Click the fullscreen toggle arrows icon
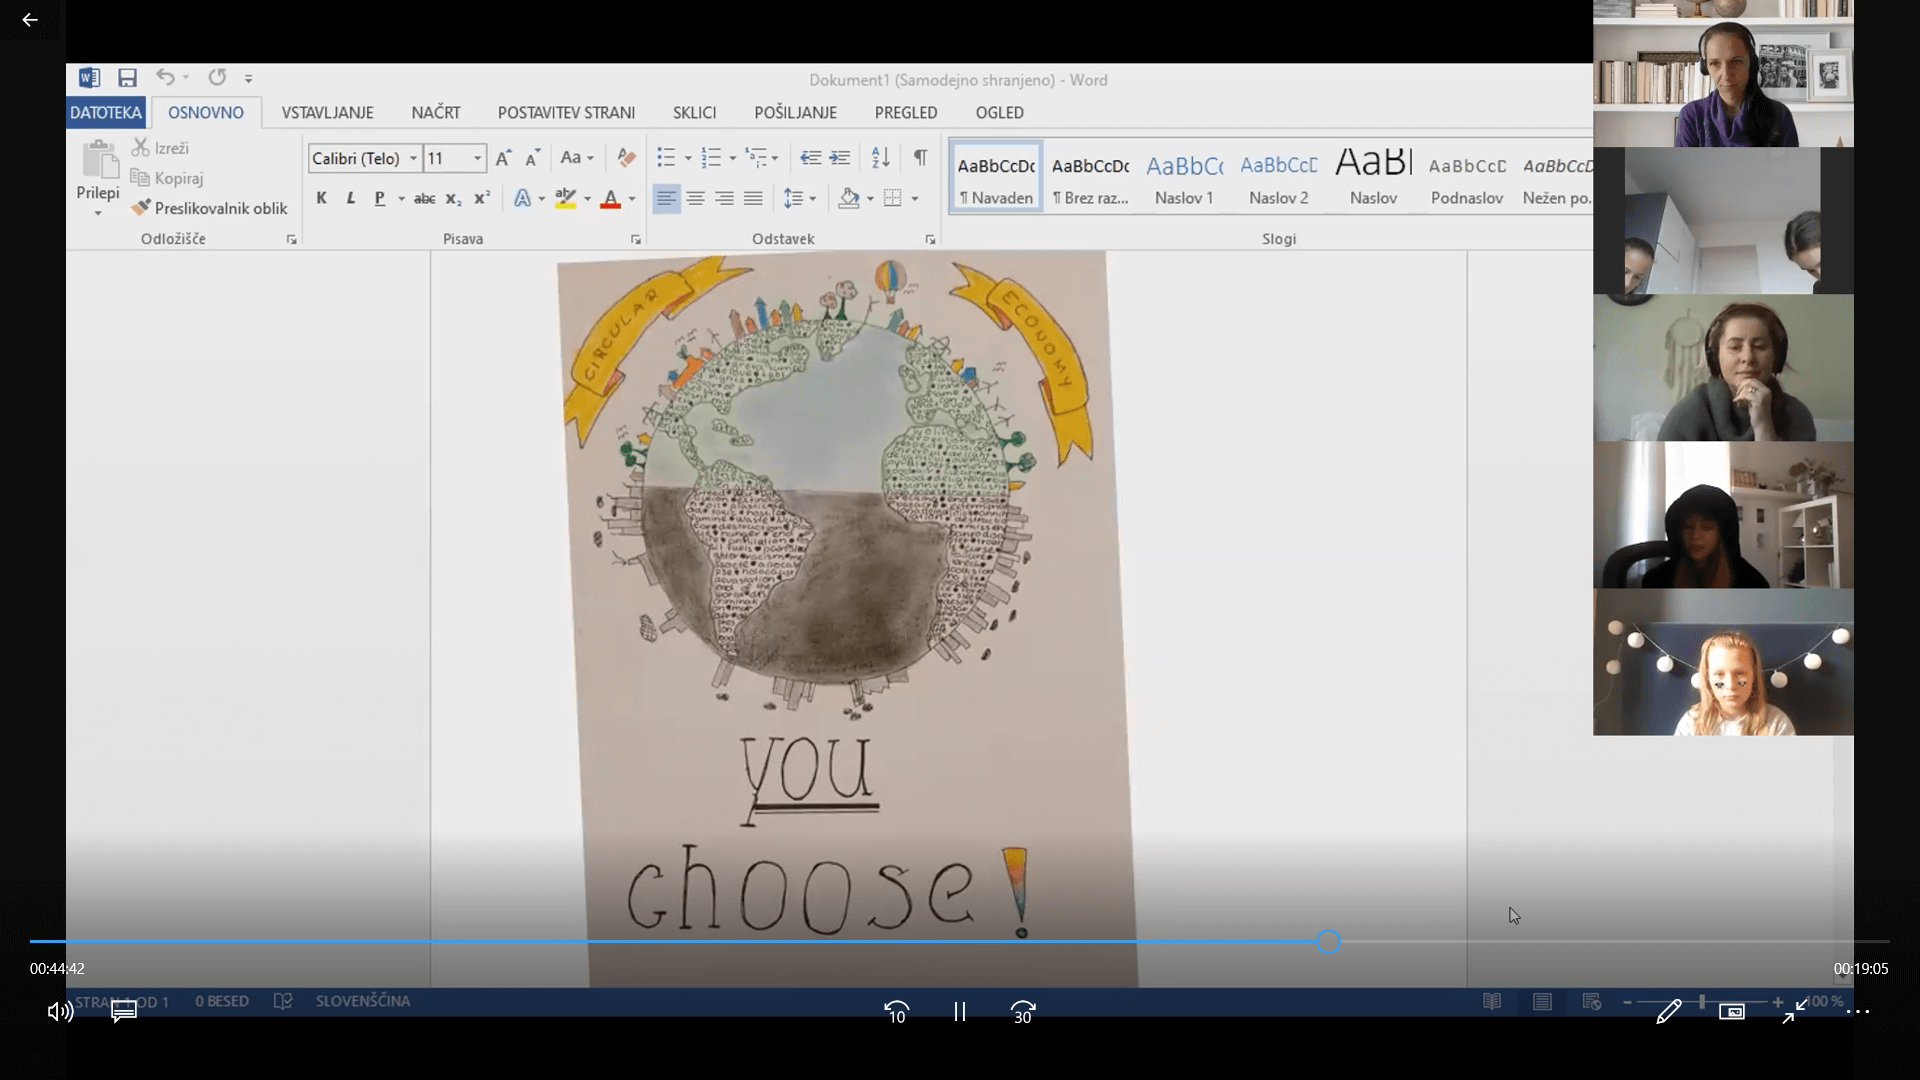Image resolution: width=1920 pixels, height=1080 pixels. pyautogui.click(x=1795, y=1011)
